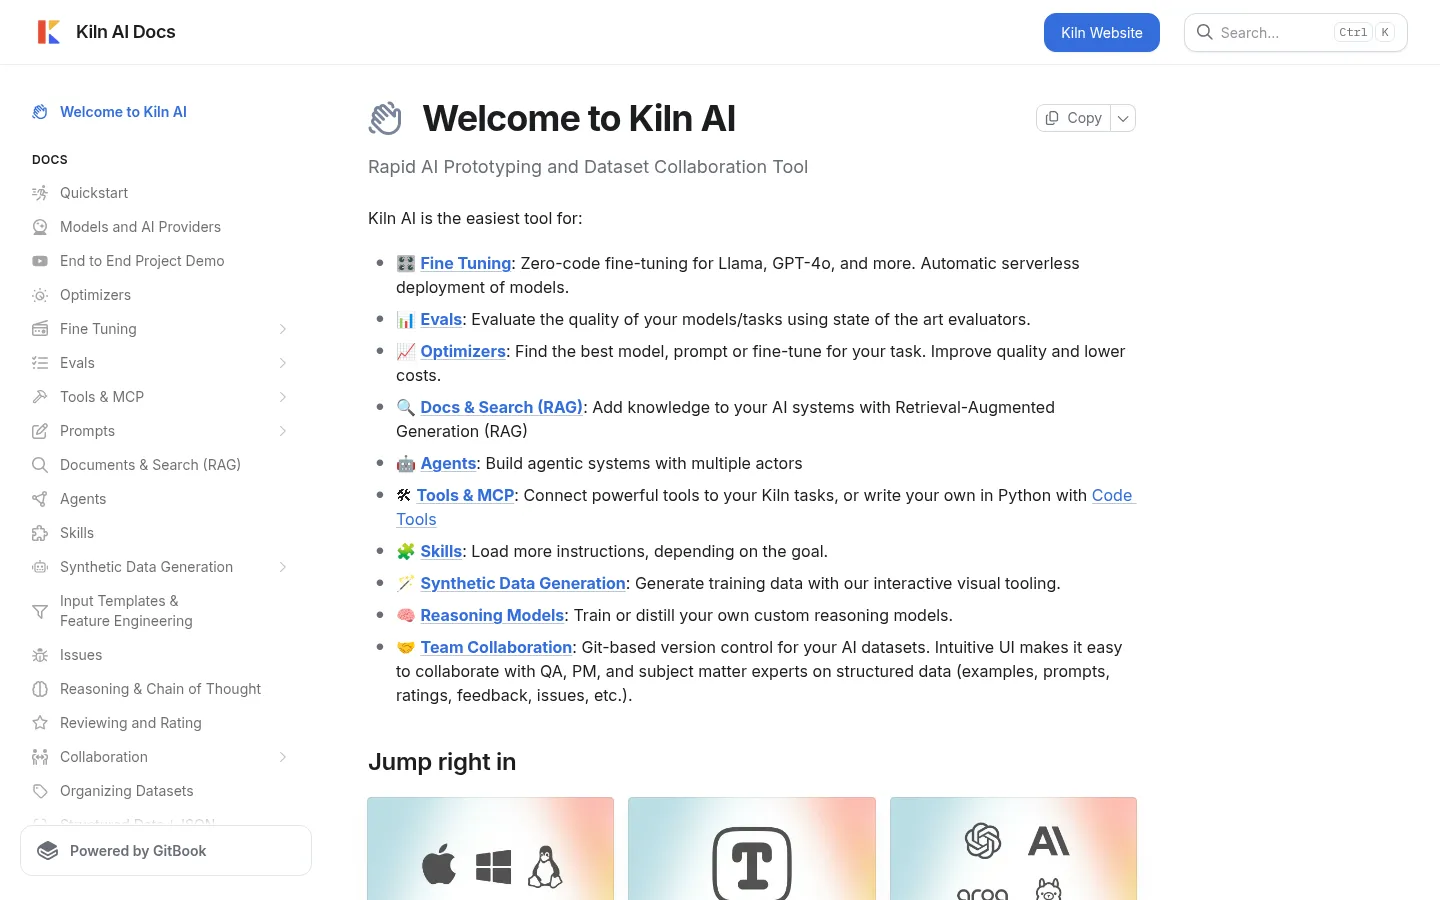Screen dimensions: 1440x900
Task: Click the copy icon in the Copy button
Action: coord(1052,118)
